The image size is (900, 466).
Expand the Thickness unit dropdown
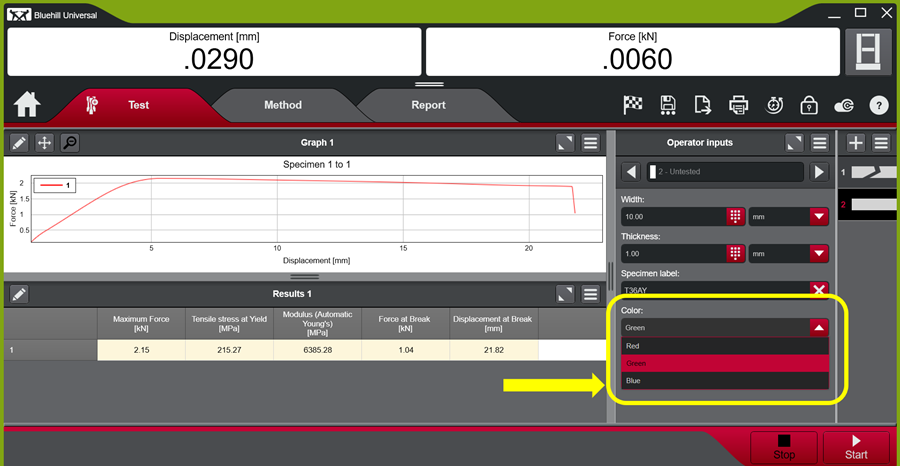[x=818, y=253]
